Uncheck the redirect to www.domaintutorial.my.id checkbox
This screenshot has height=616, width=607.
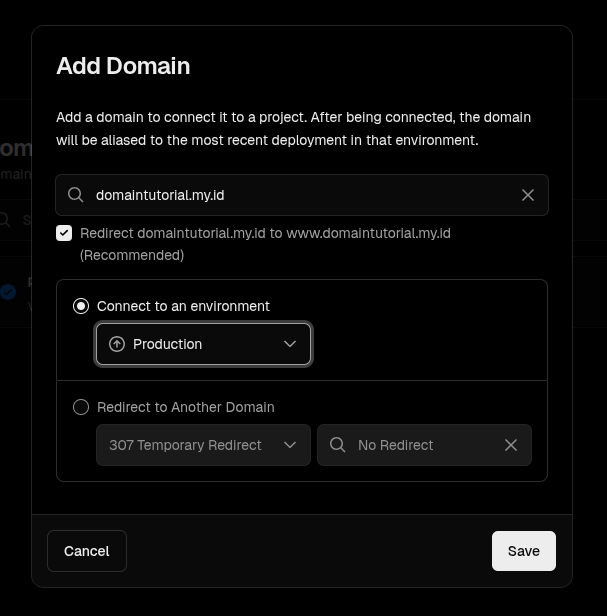[64, 233]
